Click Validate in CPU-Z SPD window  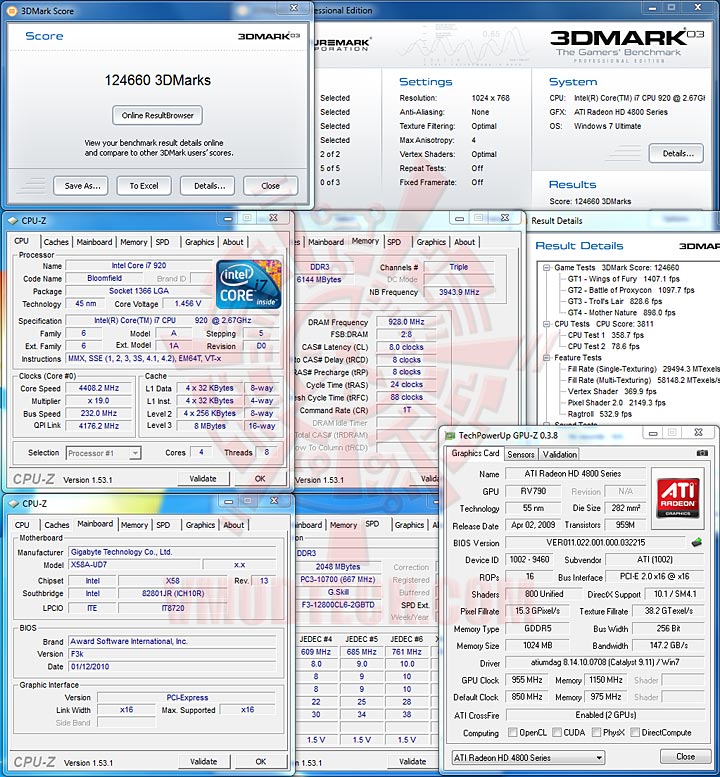click(412, 762)
